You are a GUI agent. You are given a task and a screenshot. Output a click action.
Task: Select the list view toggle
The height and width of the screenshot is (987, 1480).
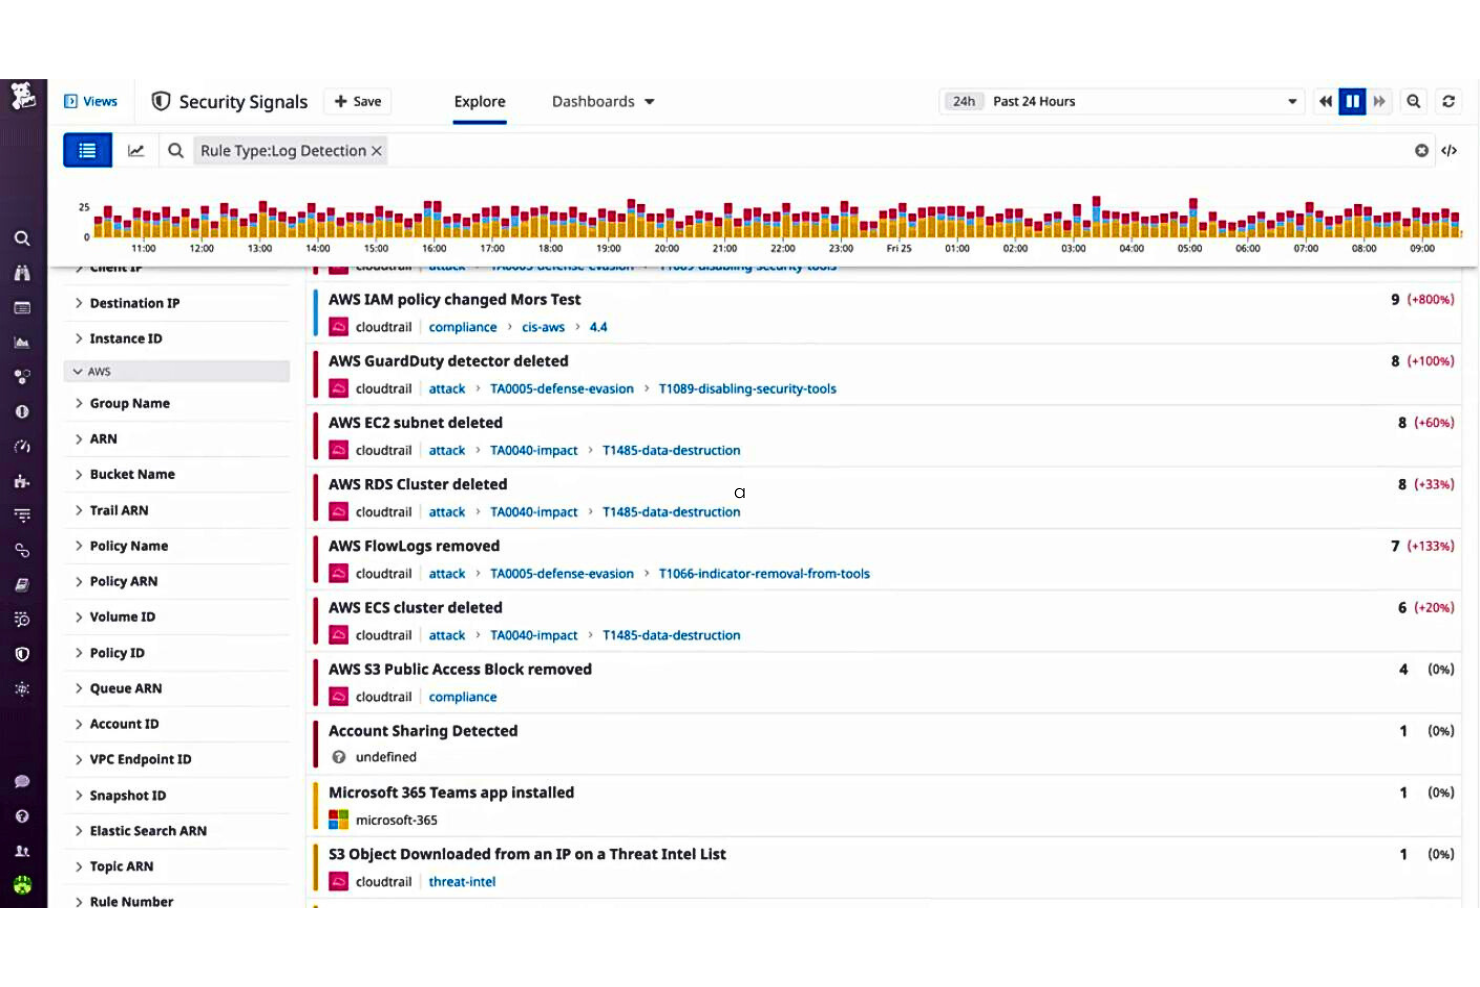[87, 150]
